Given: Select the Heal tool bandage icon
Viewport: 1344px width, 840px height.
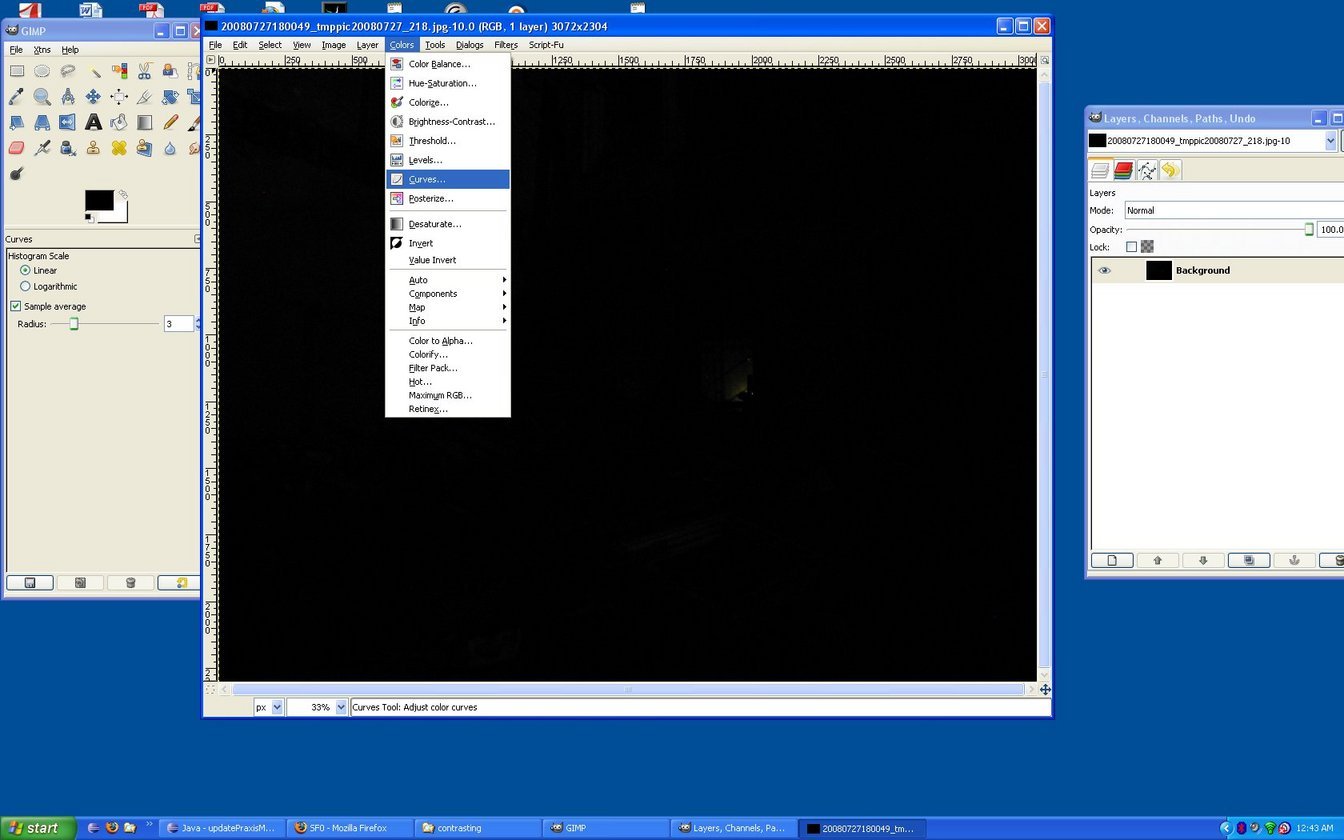Looking at the screenshot, I should pyautogui.click(x=119, y=148).
